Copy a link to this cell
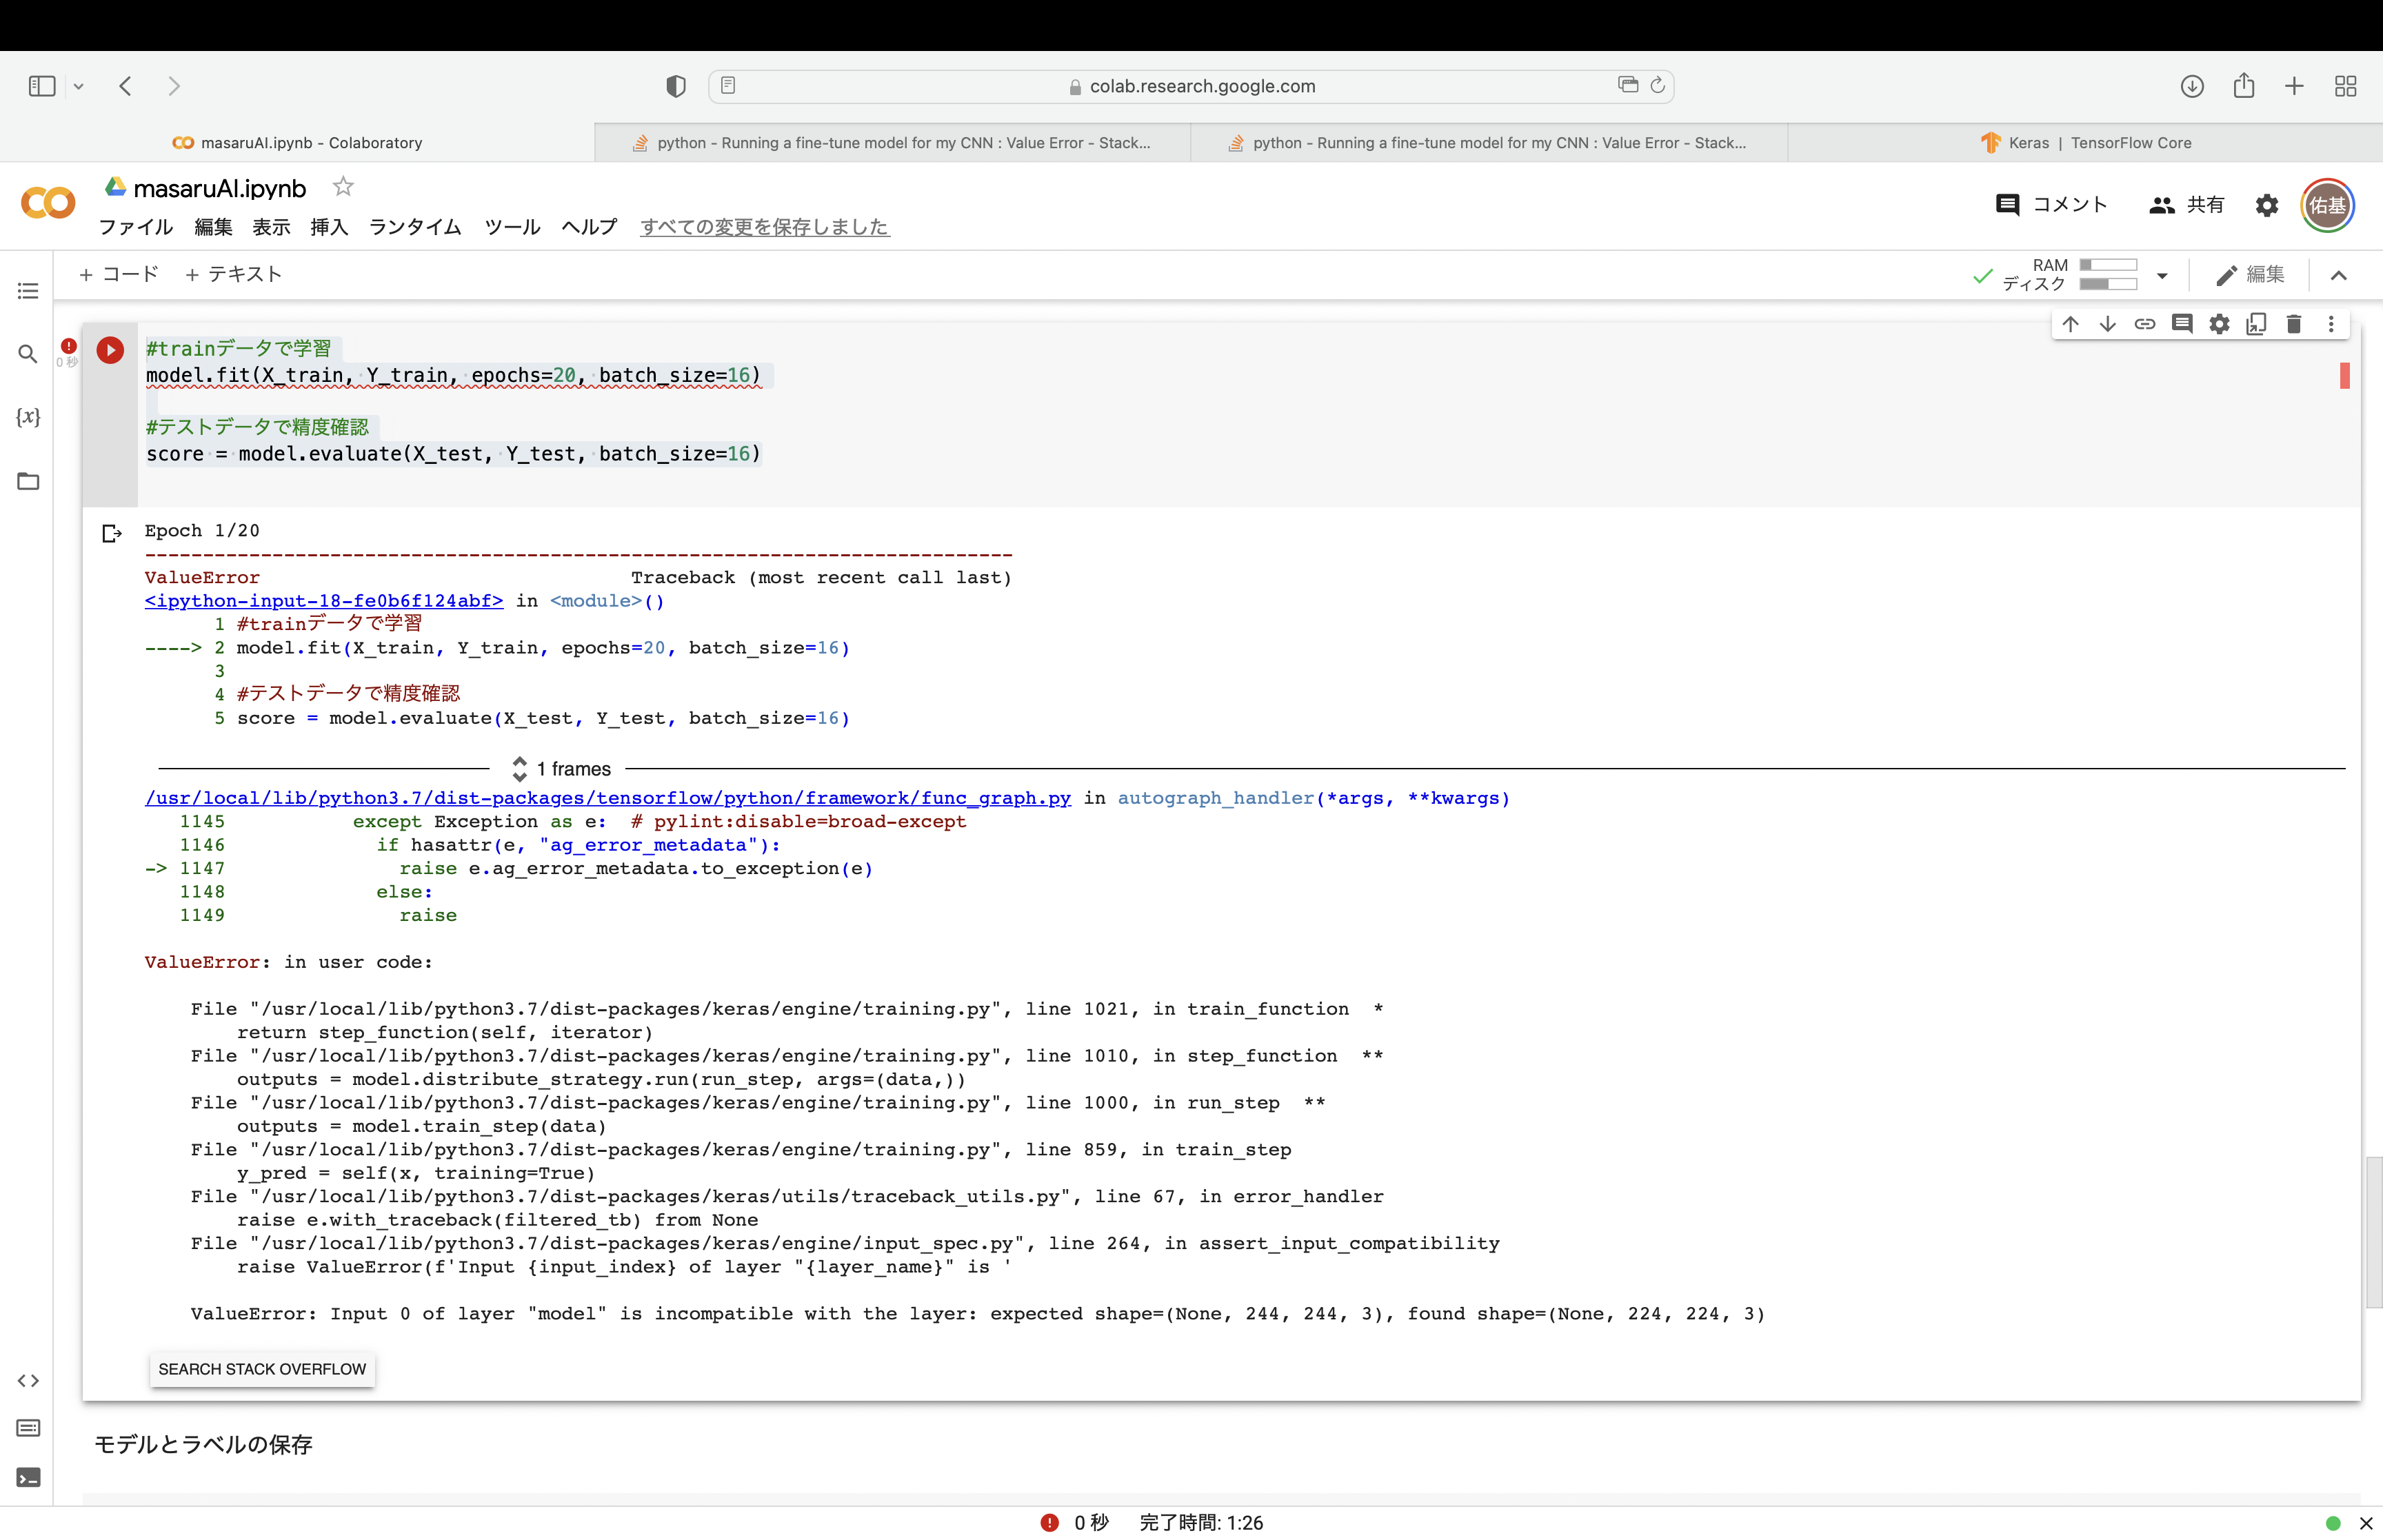The width and height of the screenshot is (2383, 1540). click(x=2144, y=324)
